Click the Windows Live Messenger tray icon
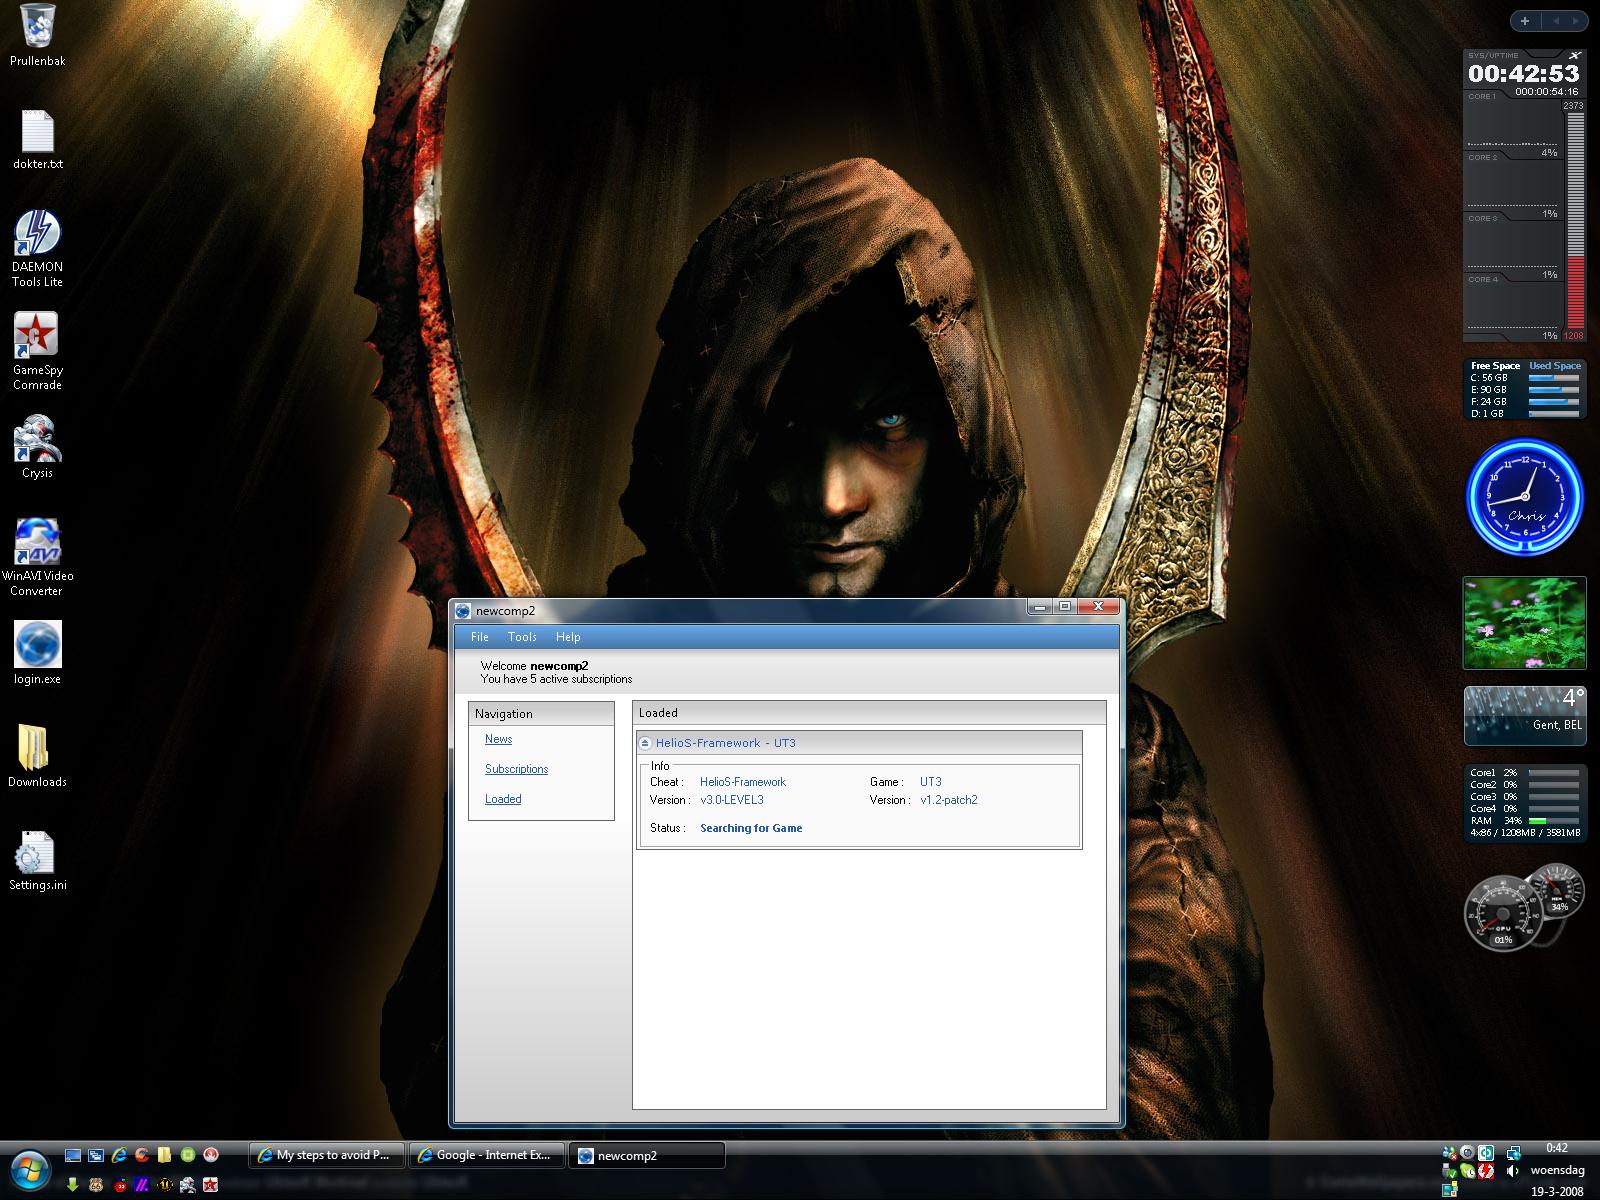Image resolution: width=1600 pixels, height=1200 pixels. [1450, 1152]
